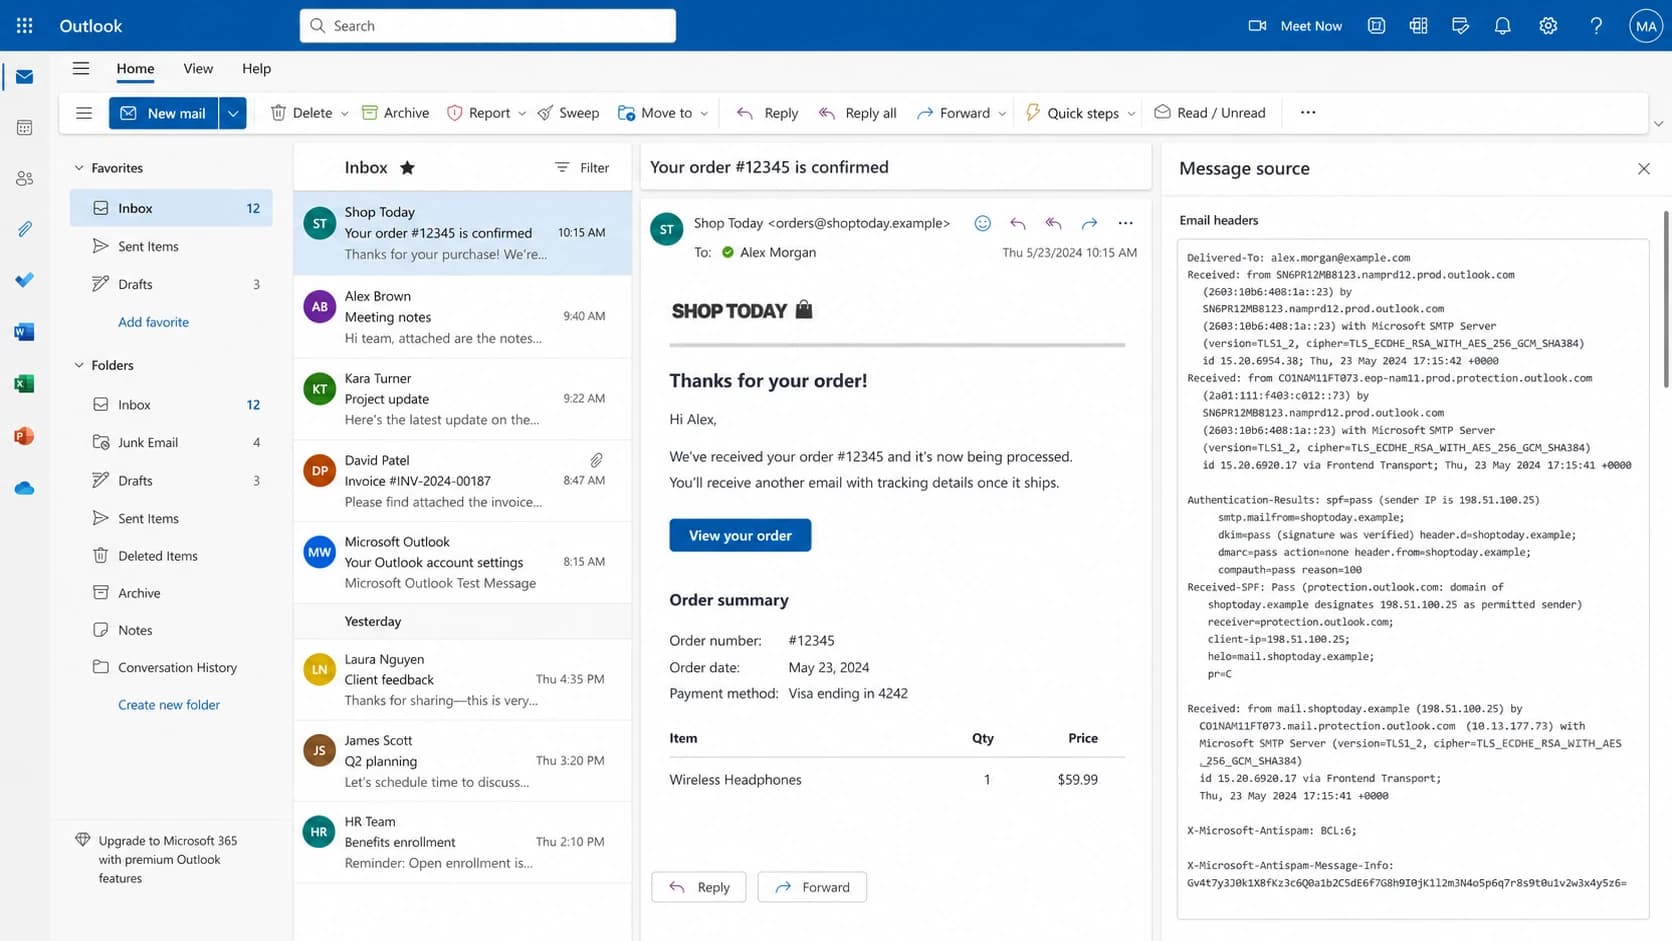Click the New mail button

point(164,113)
